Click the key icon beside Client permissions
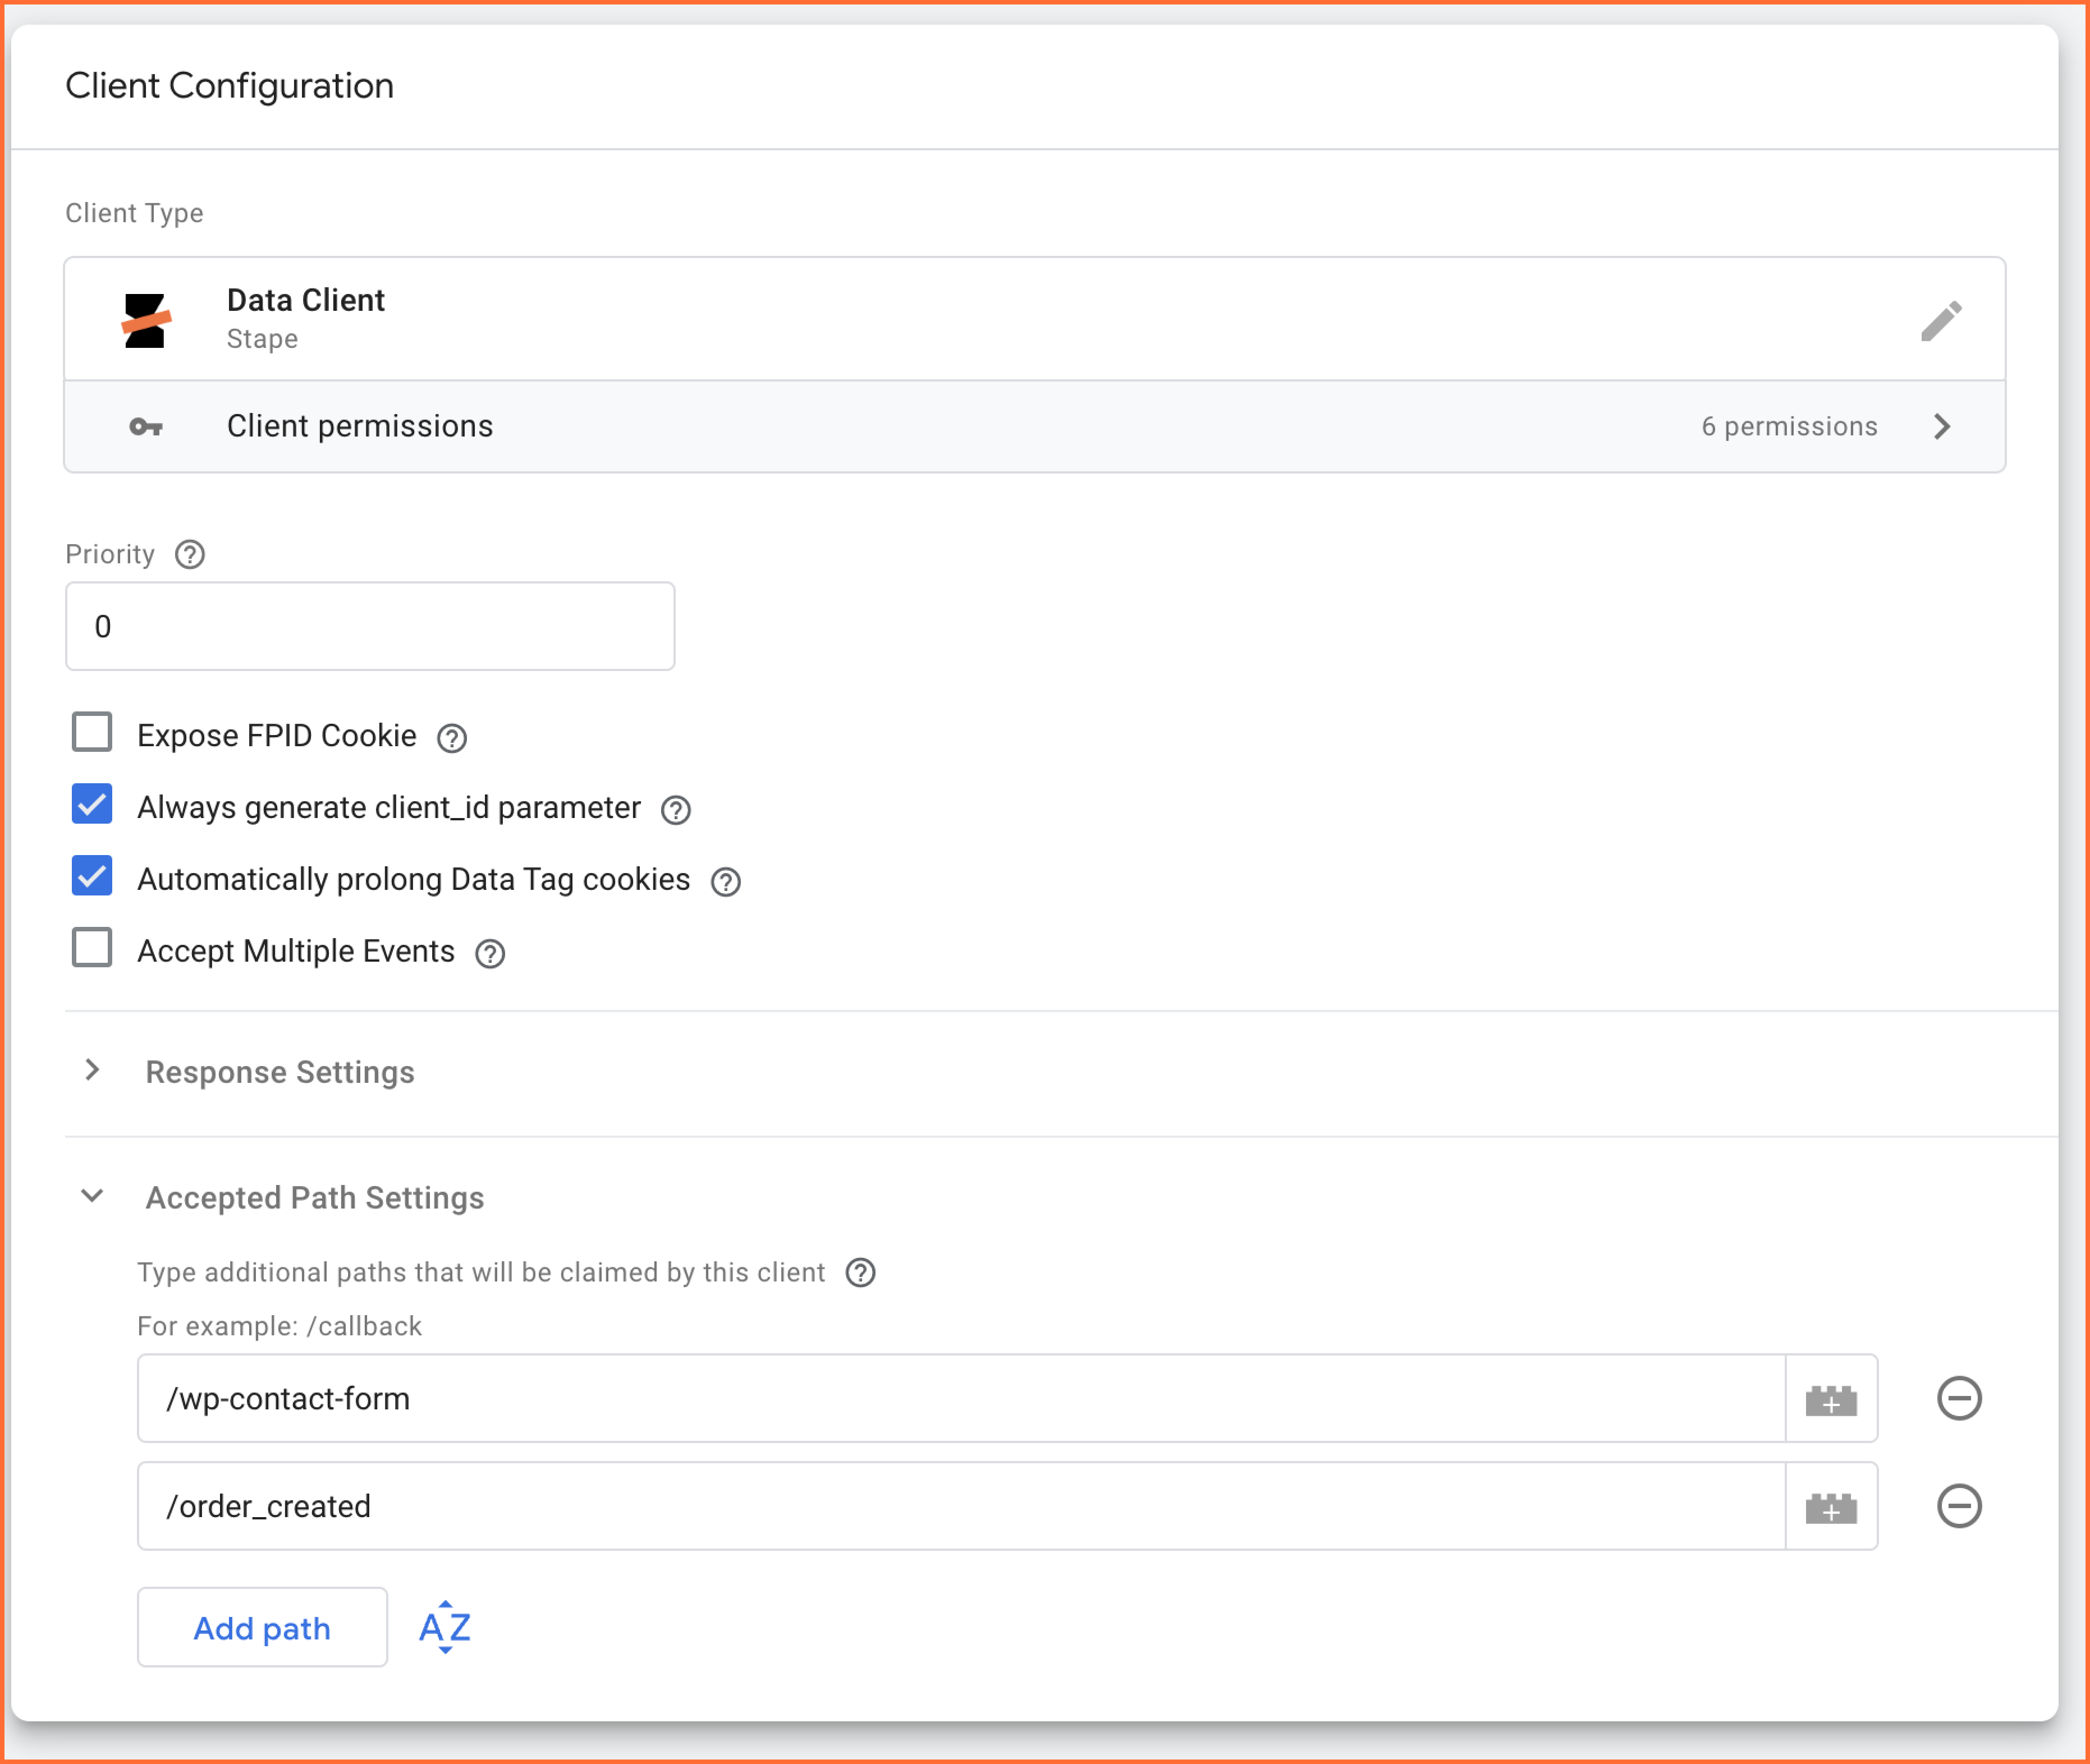2090x1764 pixels. pyautogui.click(x=146, y=427)
